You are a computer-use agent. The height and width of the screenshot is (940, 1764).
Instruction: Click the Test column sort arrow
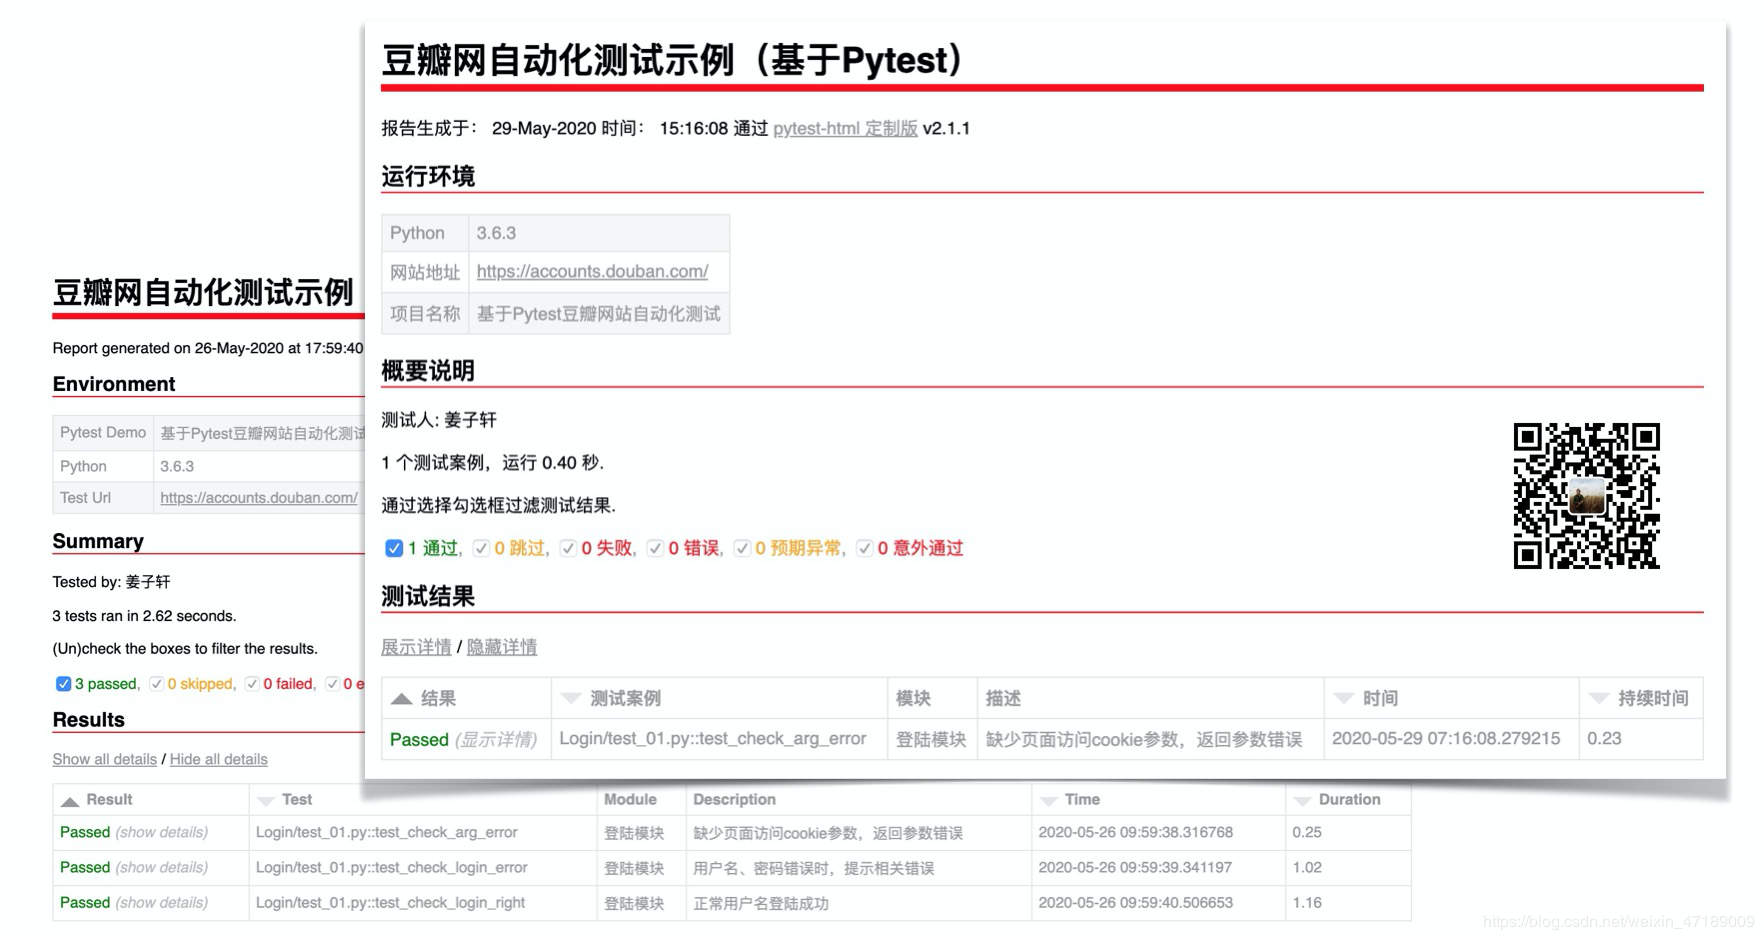(265, 799)
